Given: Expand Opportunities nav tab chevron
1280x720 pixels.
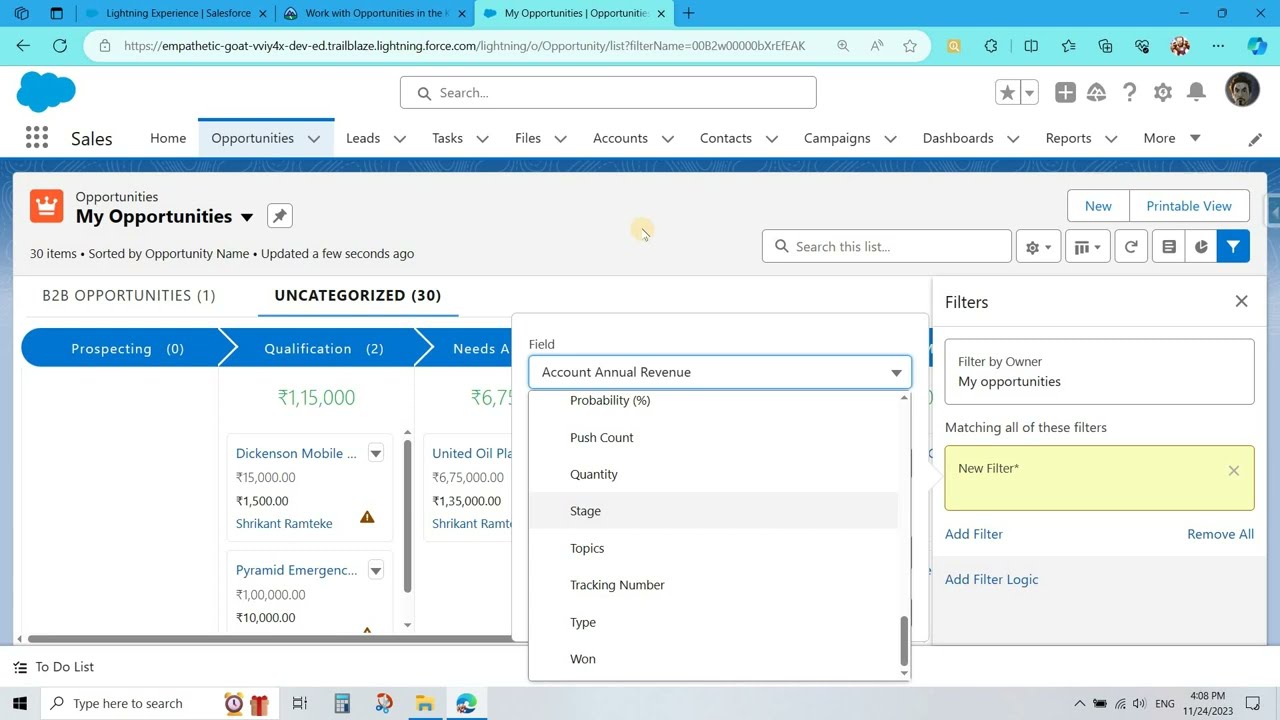Looking at the screenshot, I should tap(314, 139).
